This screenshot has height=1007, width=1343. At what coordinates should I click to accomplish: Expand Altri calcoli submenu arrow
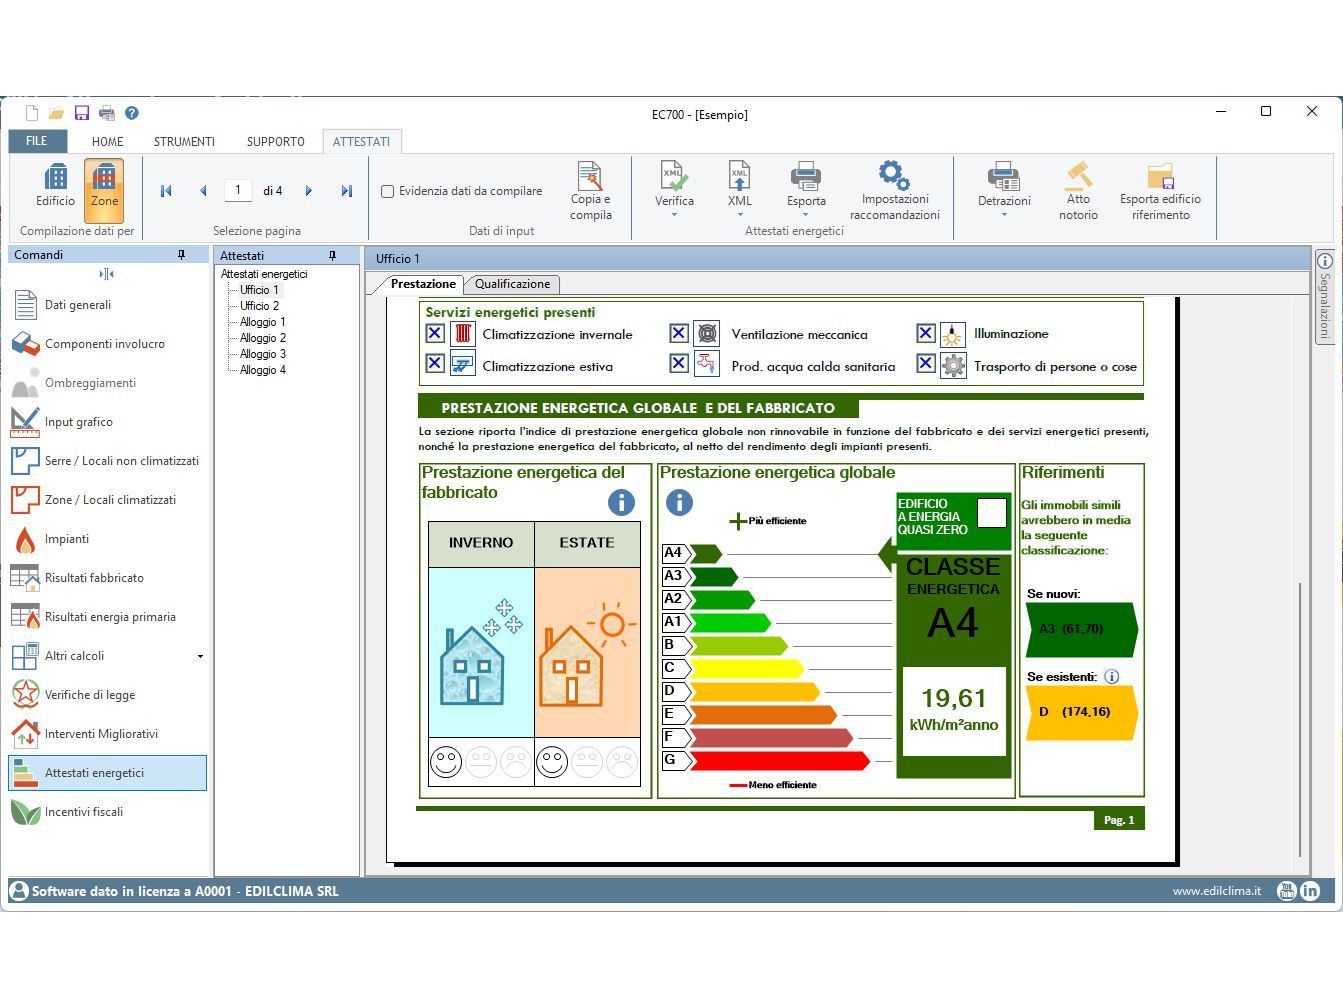coord(200,657)
